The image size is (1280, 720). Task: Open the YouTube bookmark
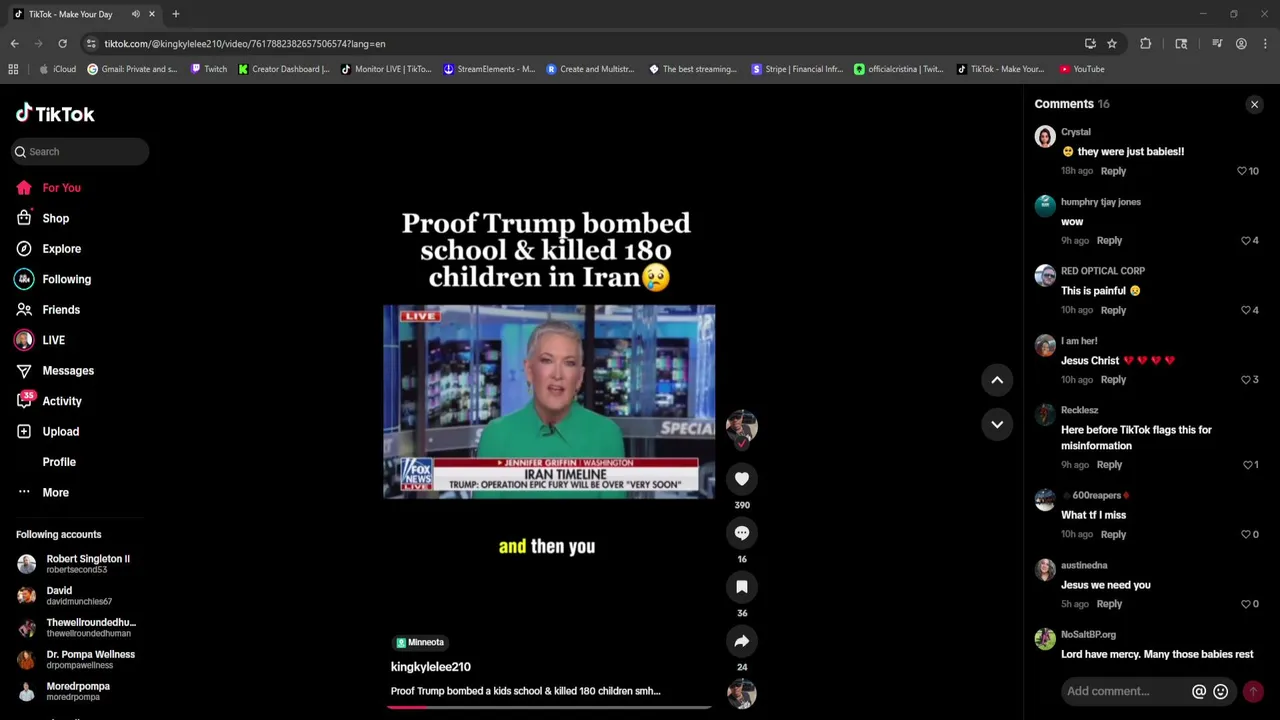(x=1082, y=69)
